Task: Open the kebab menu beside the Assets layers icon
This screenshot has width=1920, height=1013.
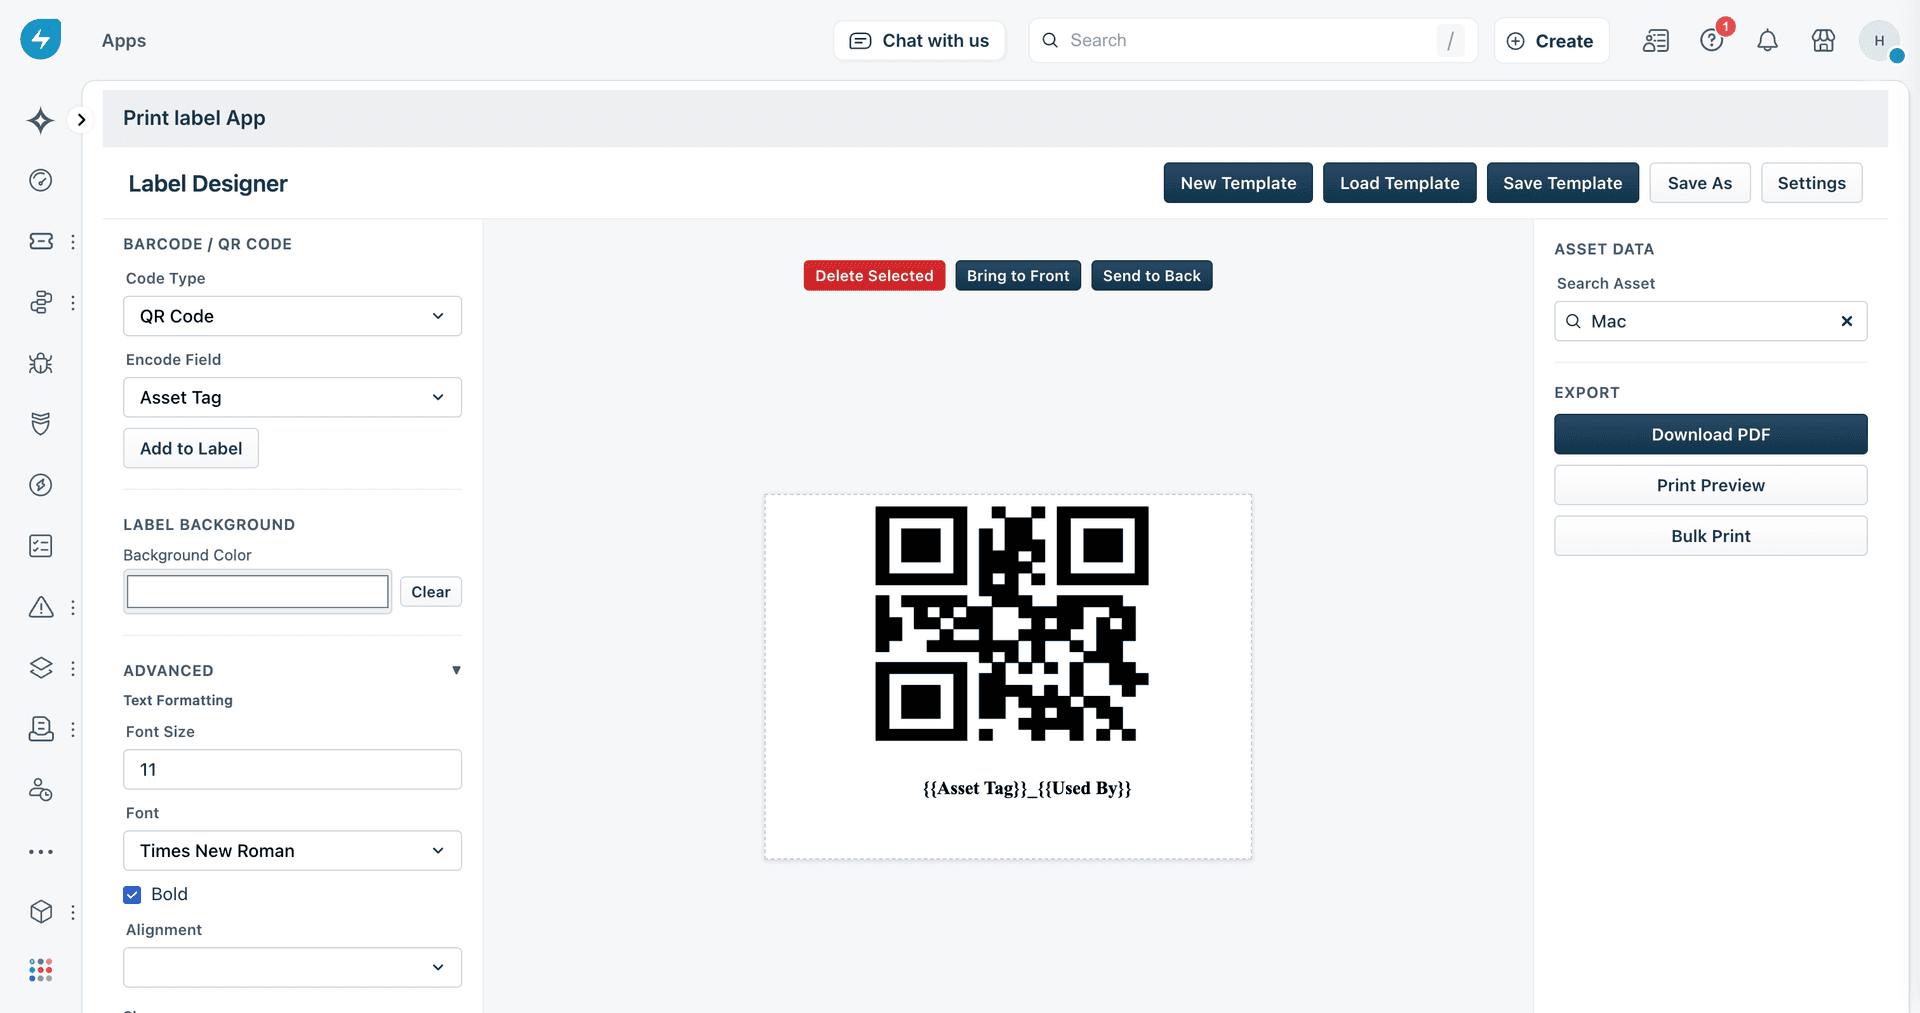Action: coord(73,668)
